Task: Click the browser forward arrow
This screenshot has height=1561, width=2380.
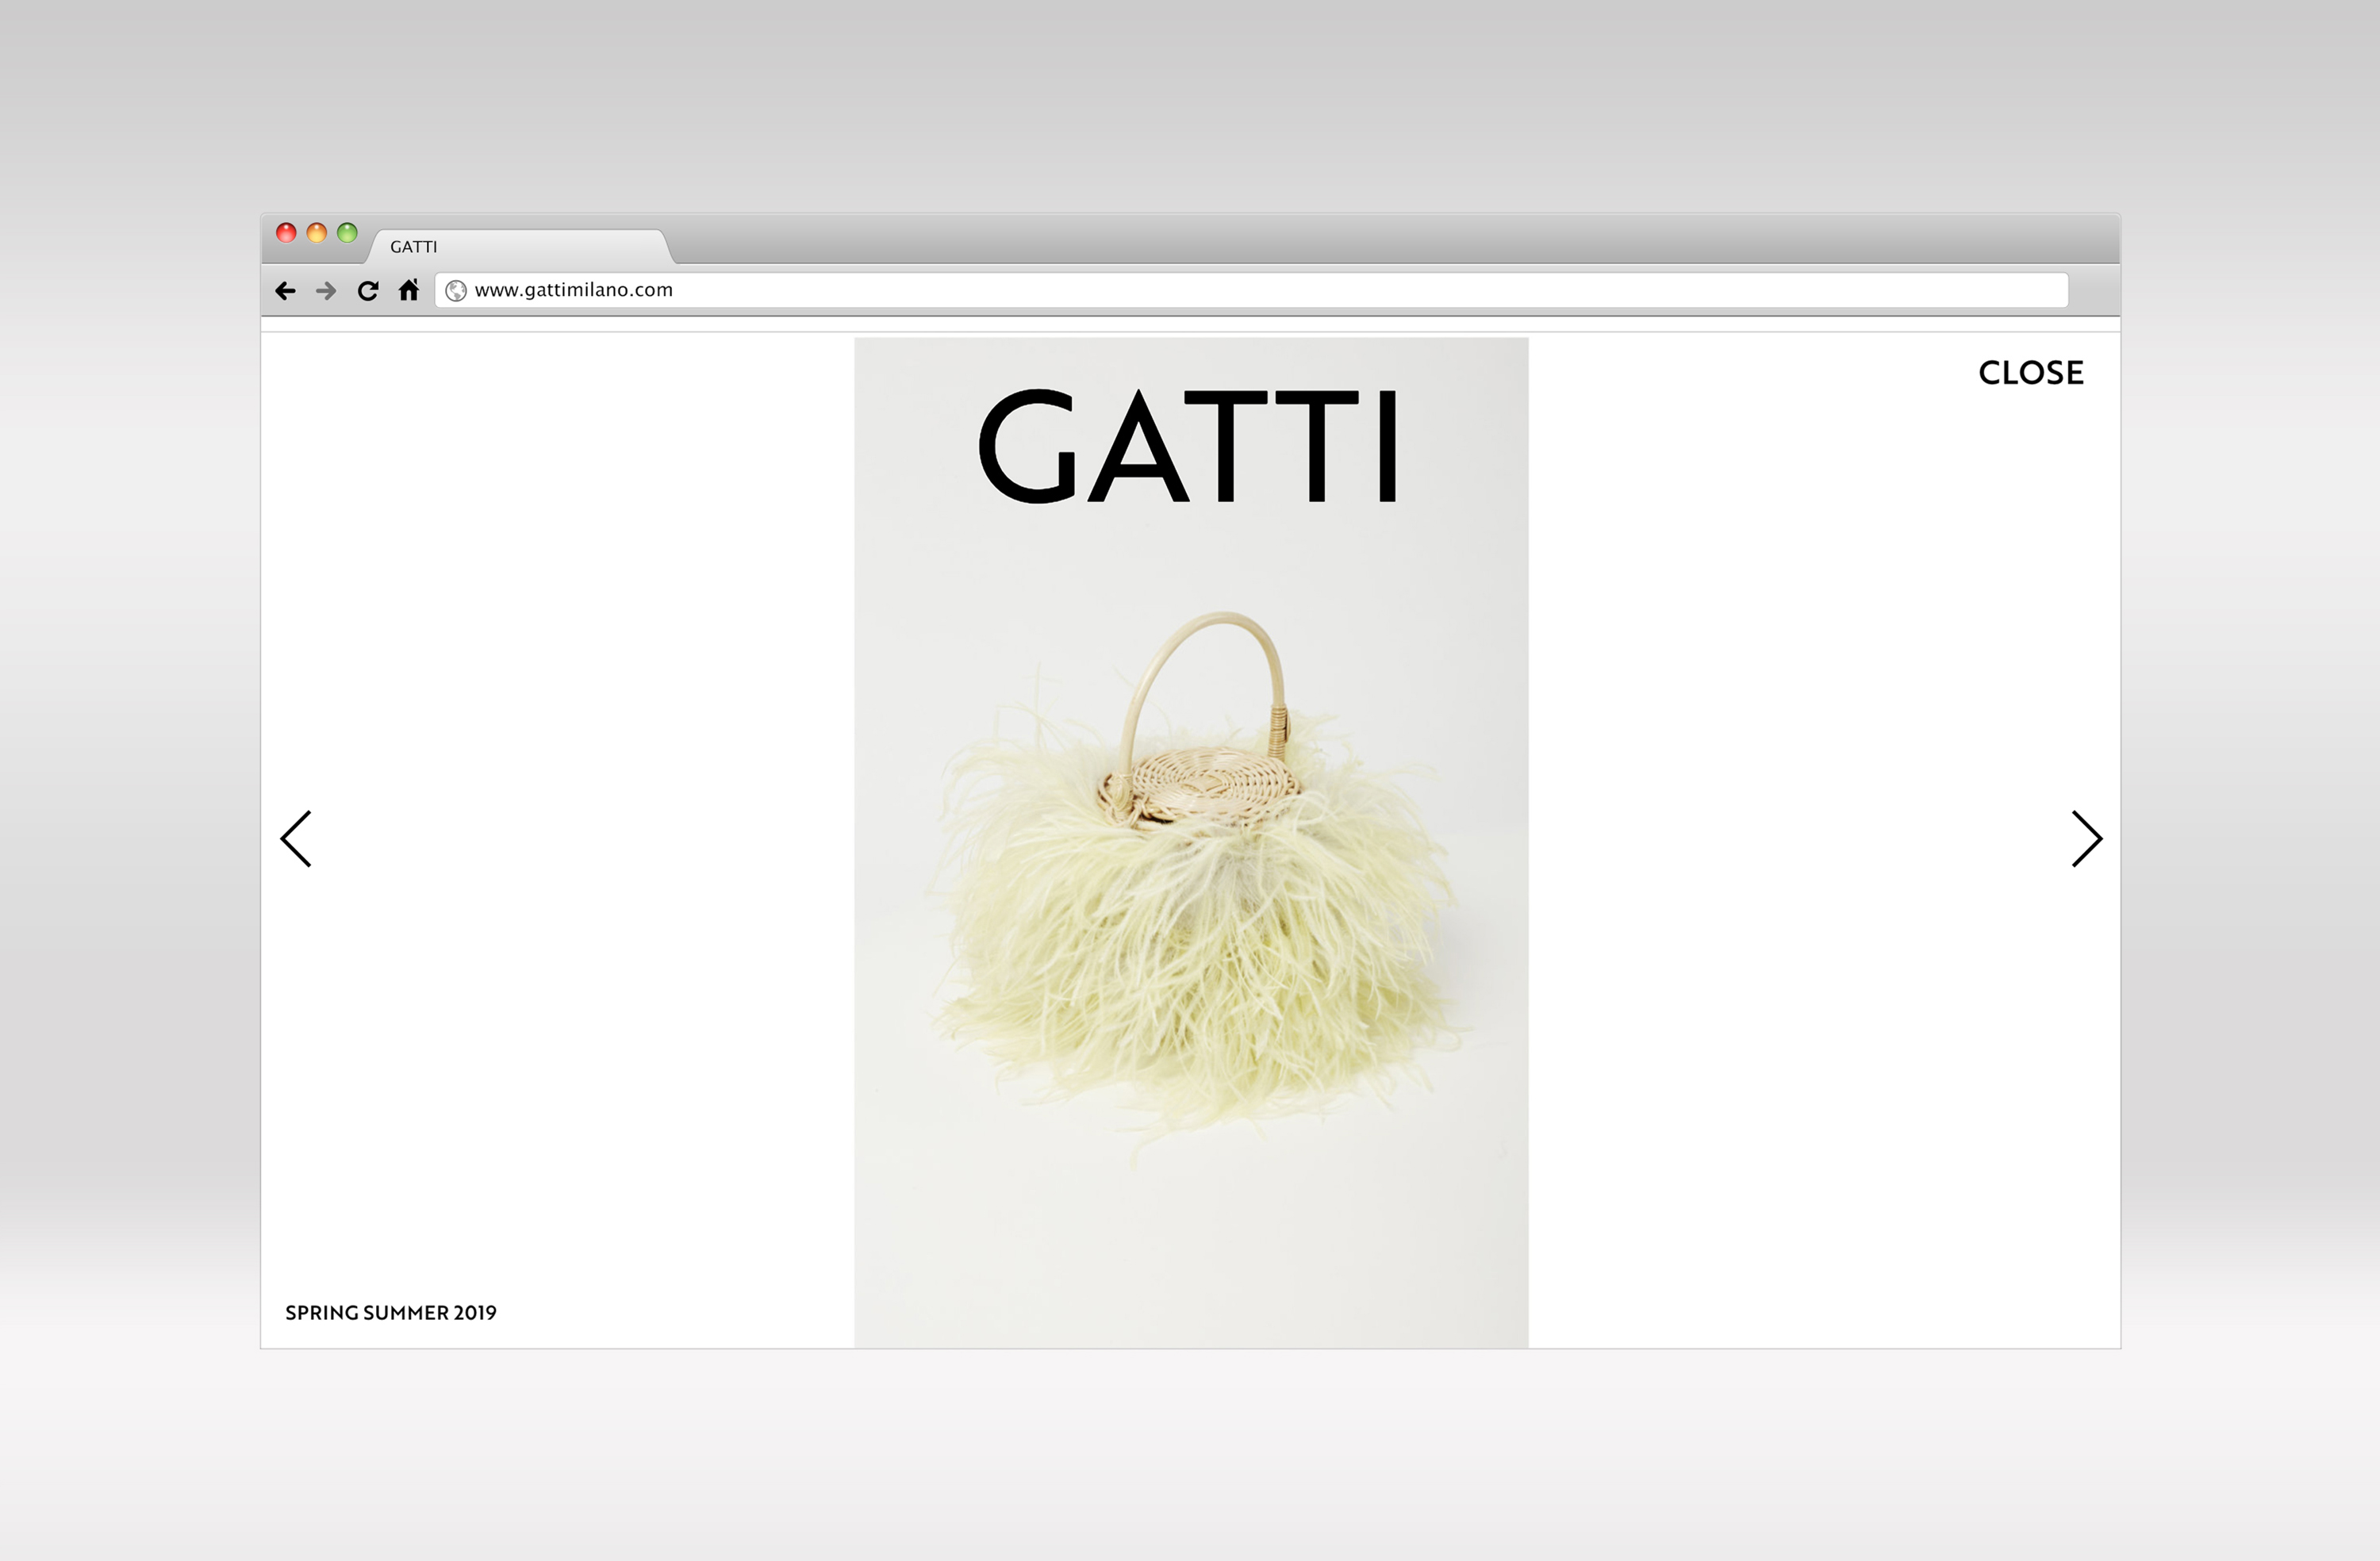Action: tap(326, 291)
